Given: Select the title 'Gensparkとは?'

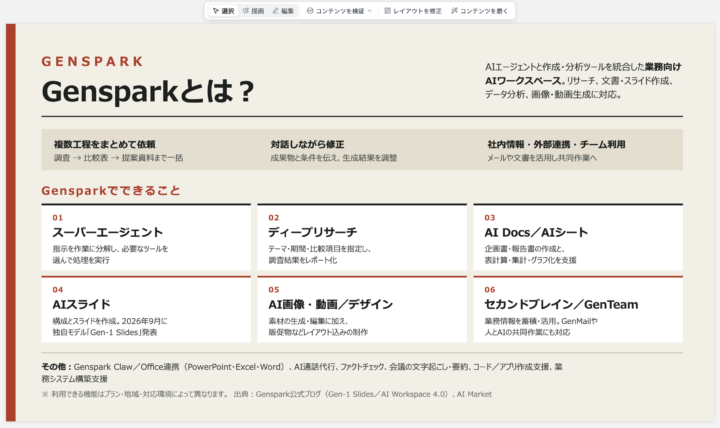Looking at the screenshot, I should pos(147,91).
